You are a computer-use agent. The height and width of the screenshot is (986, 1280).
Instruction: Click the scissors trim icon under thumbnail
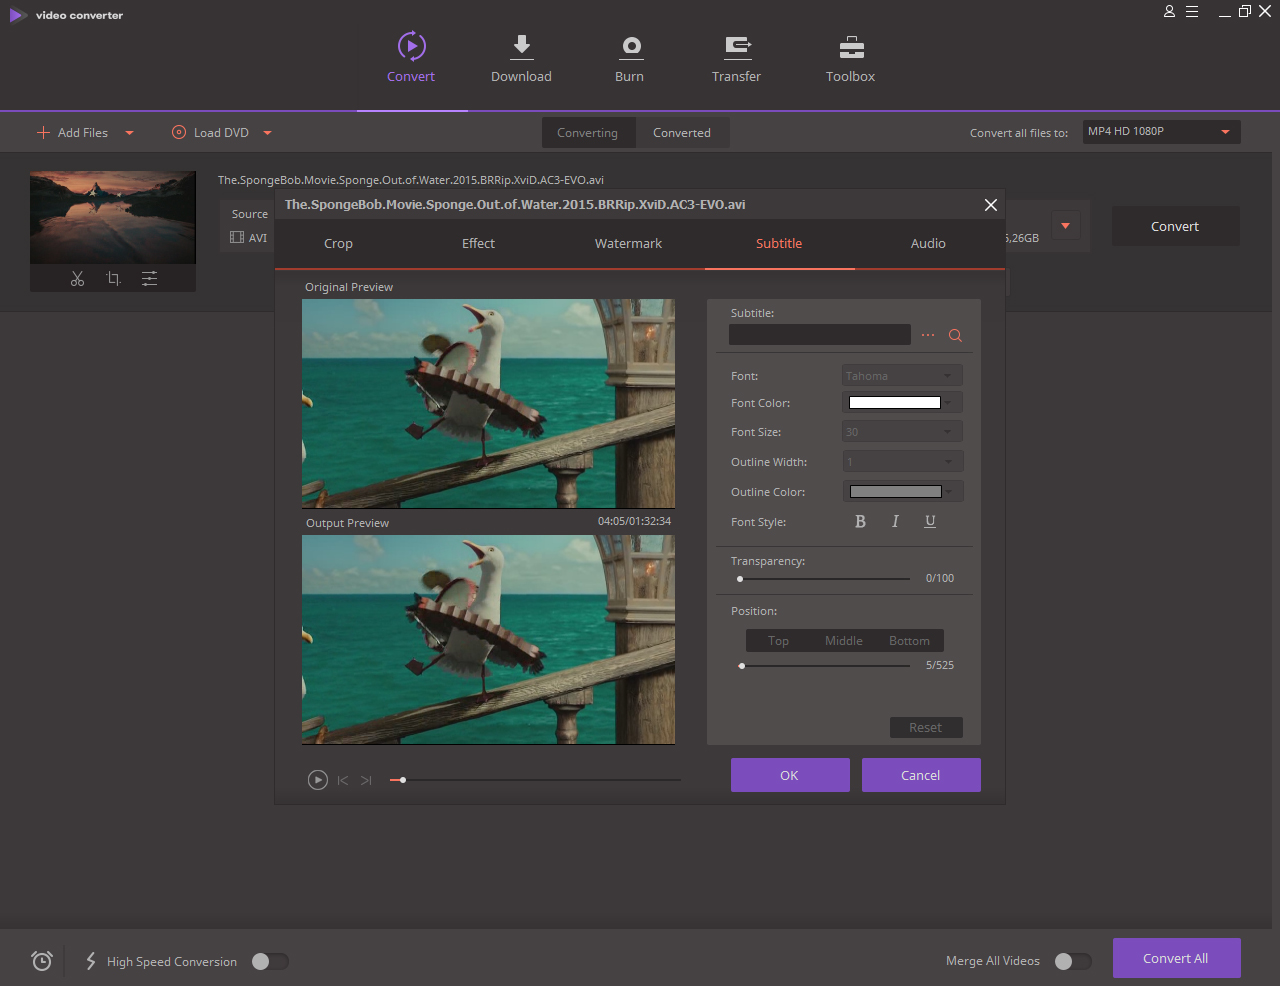click(x=77, y=279)
